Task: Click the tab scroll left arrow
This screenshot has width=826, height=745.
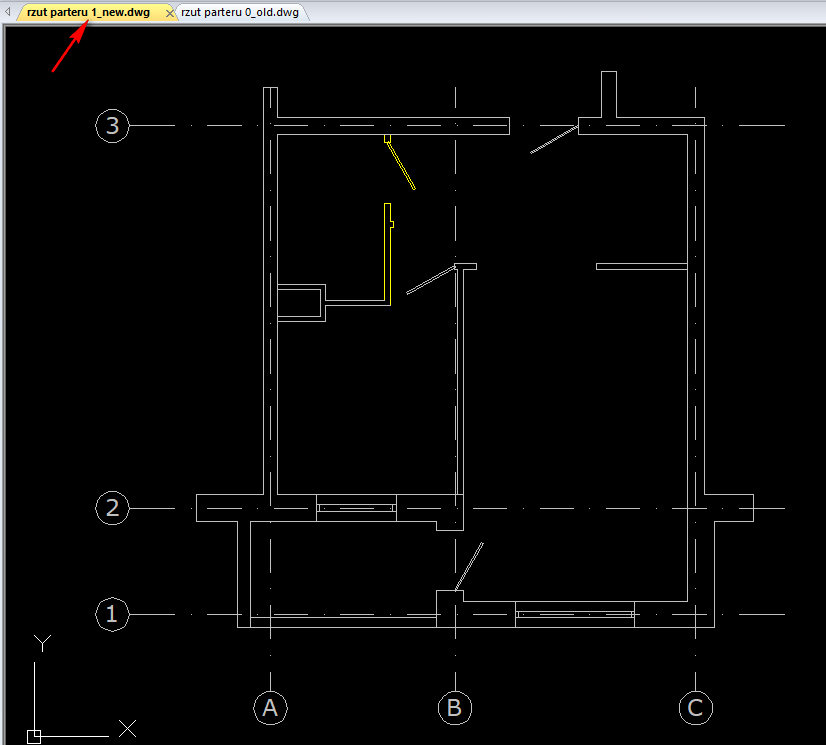Action: [x=9, y=12]
